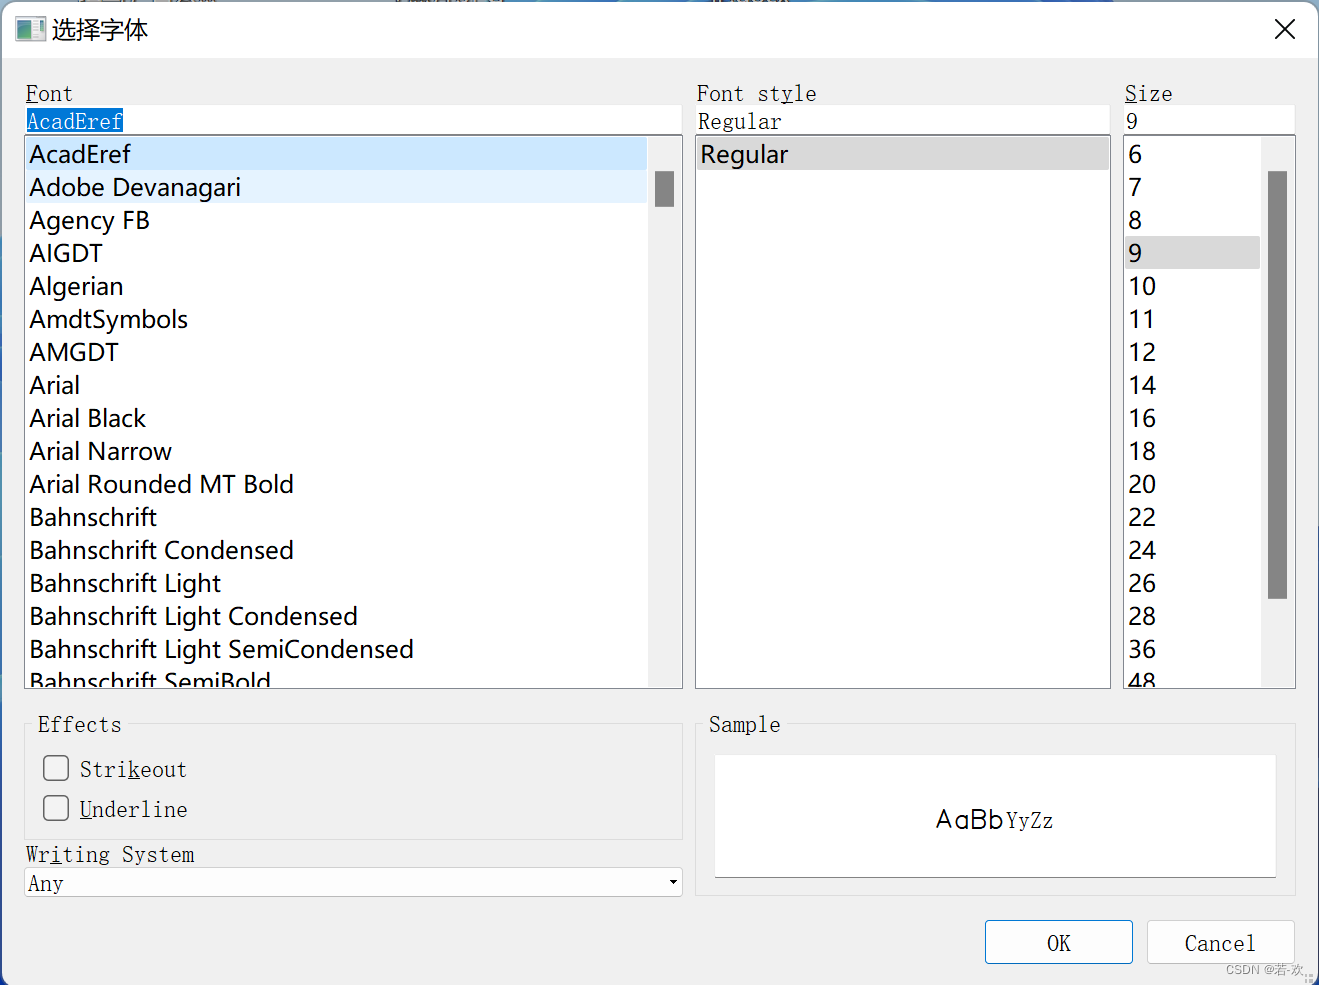This screenshot has height=985, width=1319.
Task: Select AmdtSymbols font
Action: pos(336,319)
